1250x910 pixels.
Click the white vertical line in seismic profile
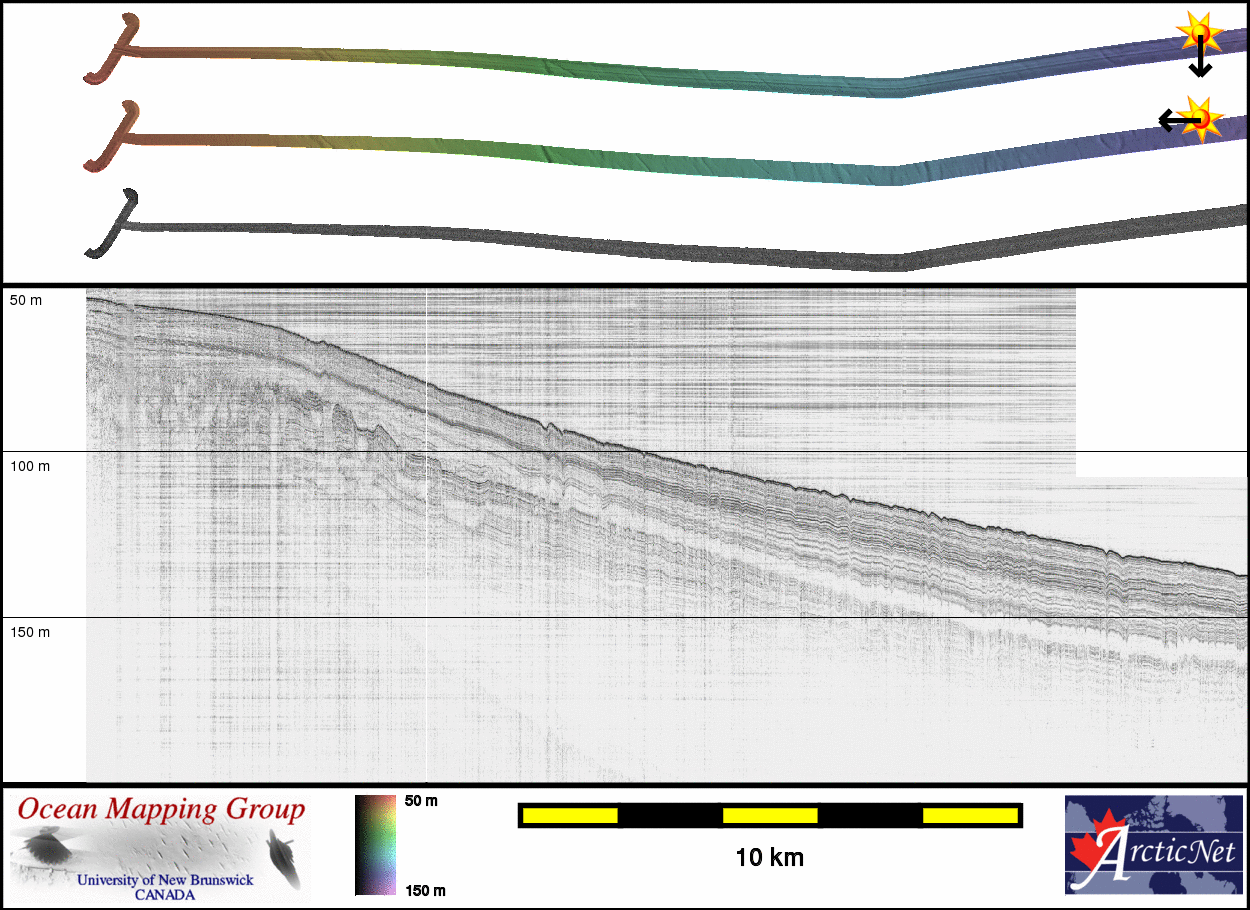(427, 600)
